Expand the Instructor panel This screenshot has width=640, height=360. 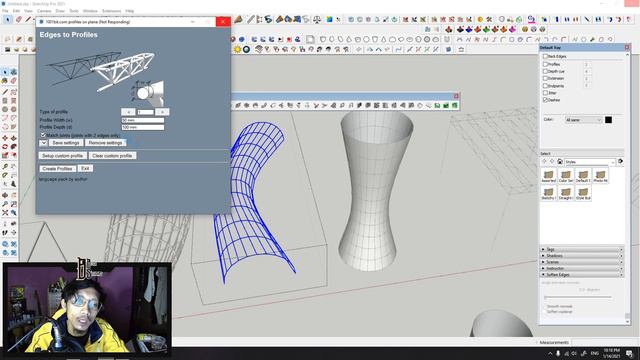pyautogui.click(x=582, y=268)
